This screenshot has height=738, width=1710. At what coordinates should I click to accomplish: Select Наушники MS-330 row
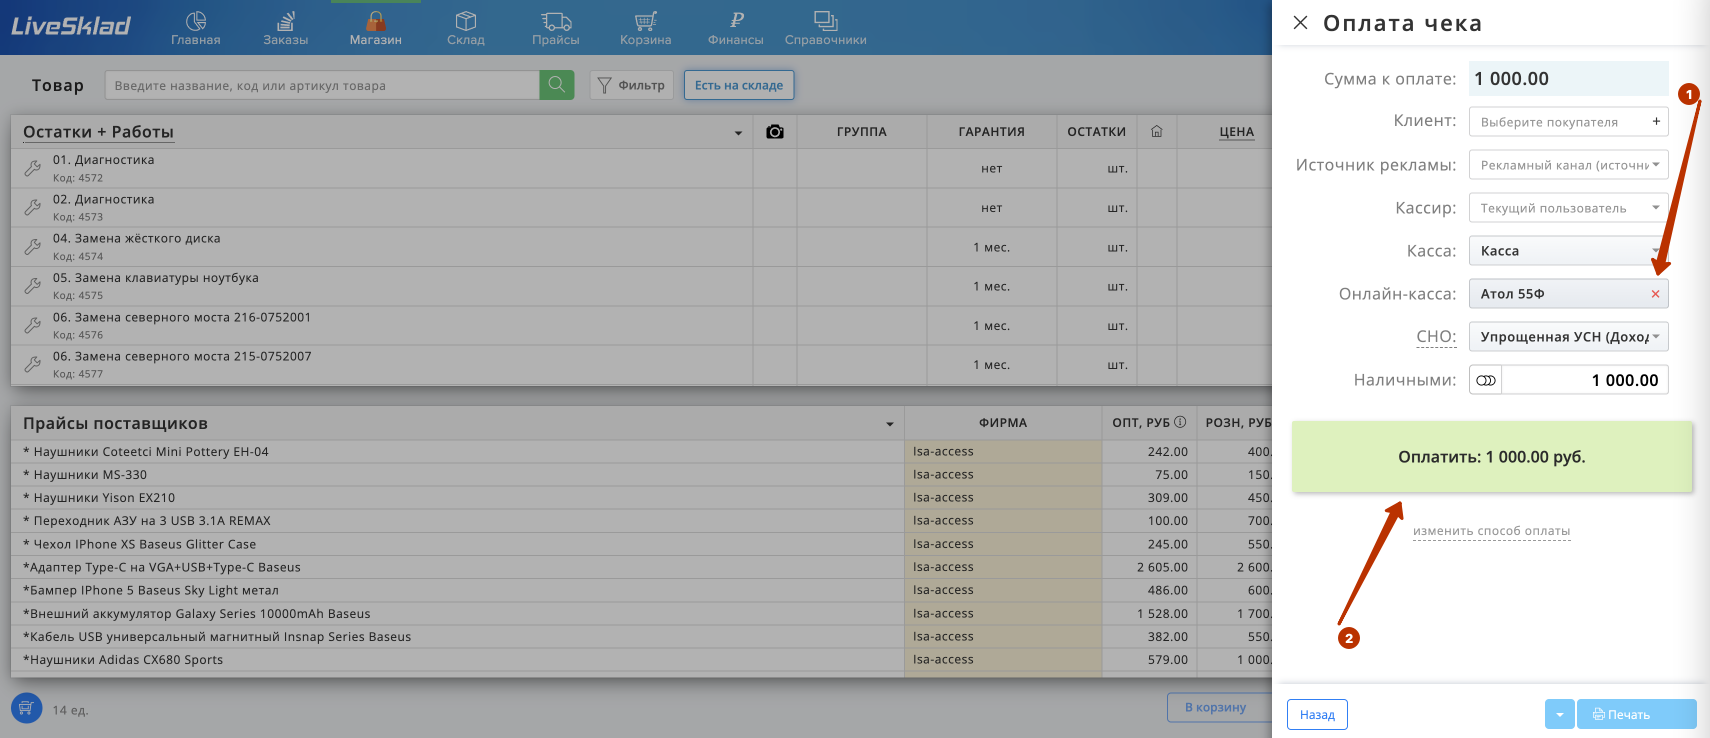tap(641, 475)
